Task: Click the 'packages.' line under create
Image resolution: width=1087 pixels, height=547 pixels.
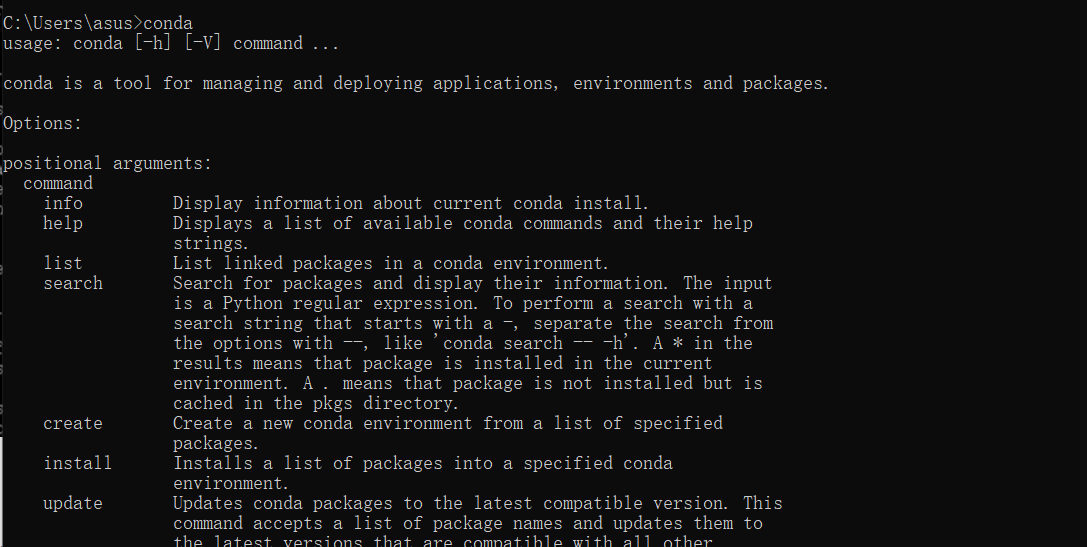Action: pos(216,444)
